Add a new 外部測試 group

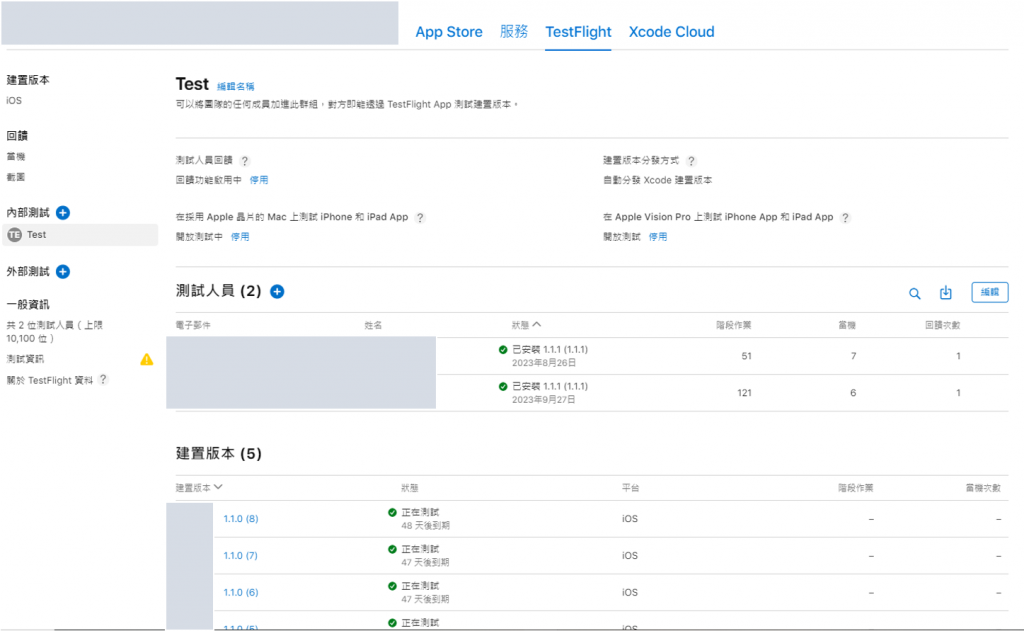63,271
